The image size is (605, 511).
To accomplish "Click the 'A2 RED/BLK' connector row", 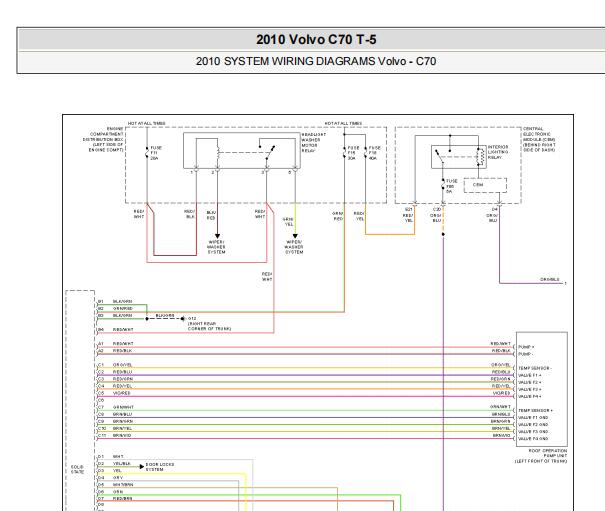I will pos(115,351).
